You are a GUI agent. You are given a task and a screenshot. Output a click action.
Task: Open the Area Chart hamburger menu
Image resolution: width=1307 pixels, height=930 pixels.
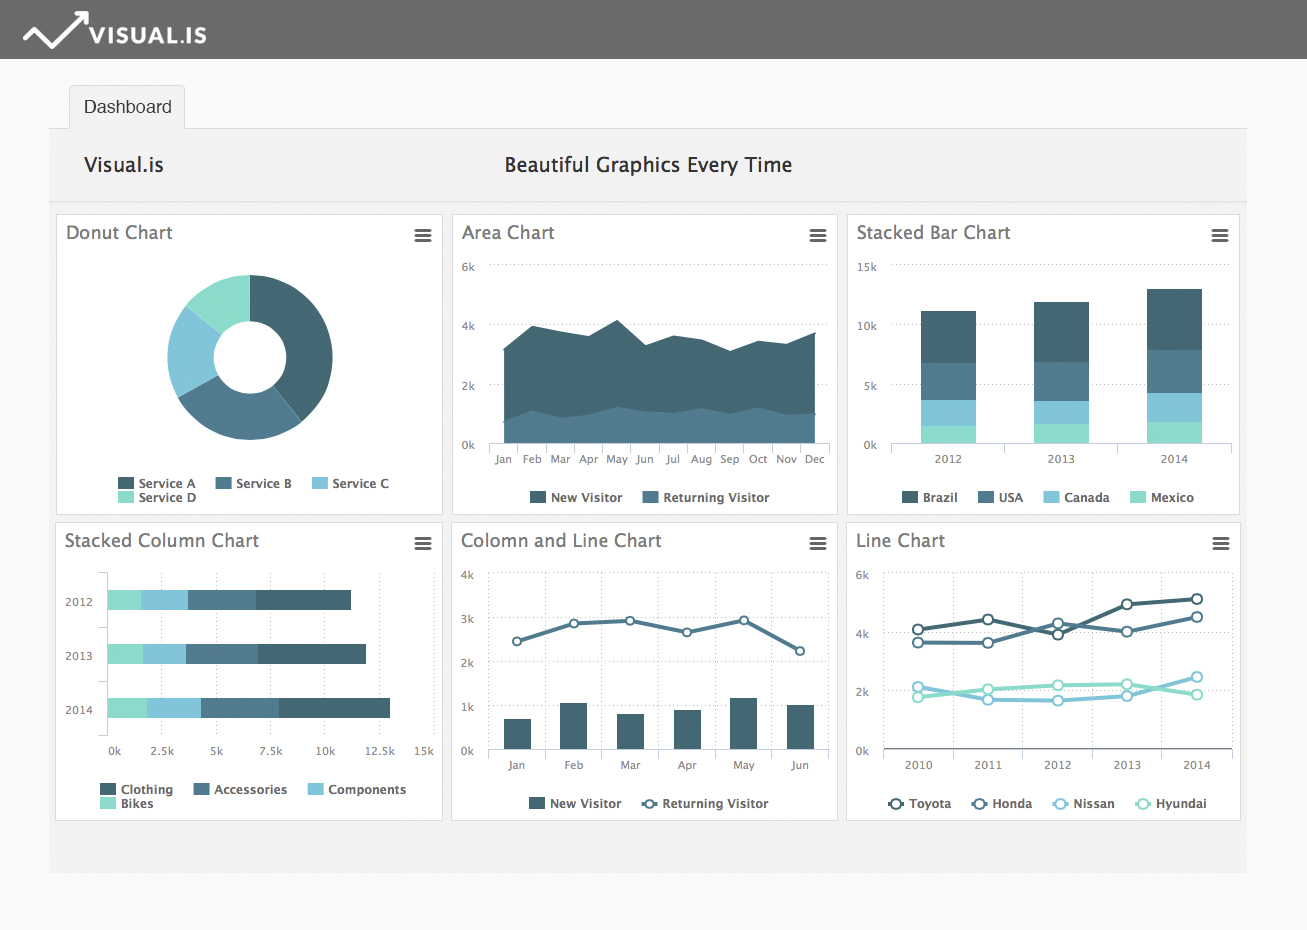pos(818,236)
